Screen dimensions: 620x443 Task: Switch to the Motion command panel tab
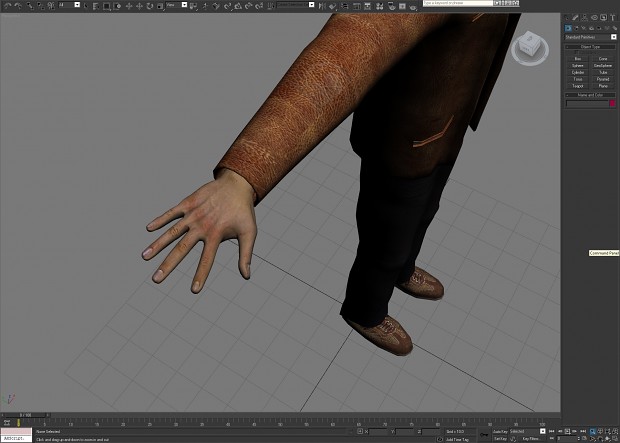point(595,17)
